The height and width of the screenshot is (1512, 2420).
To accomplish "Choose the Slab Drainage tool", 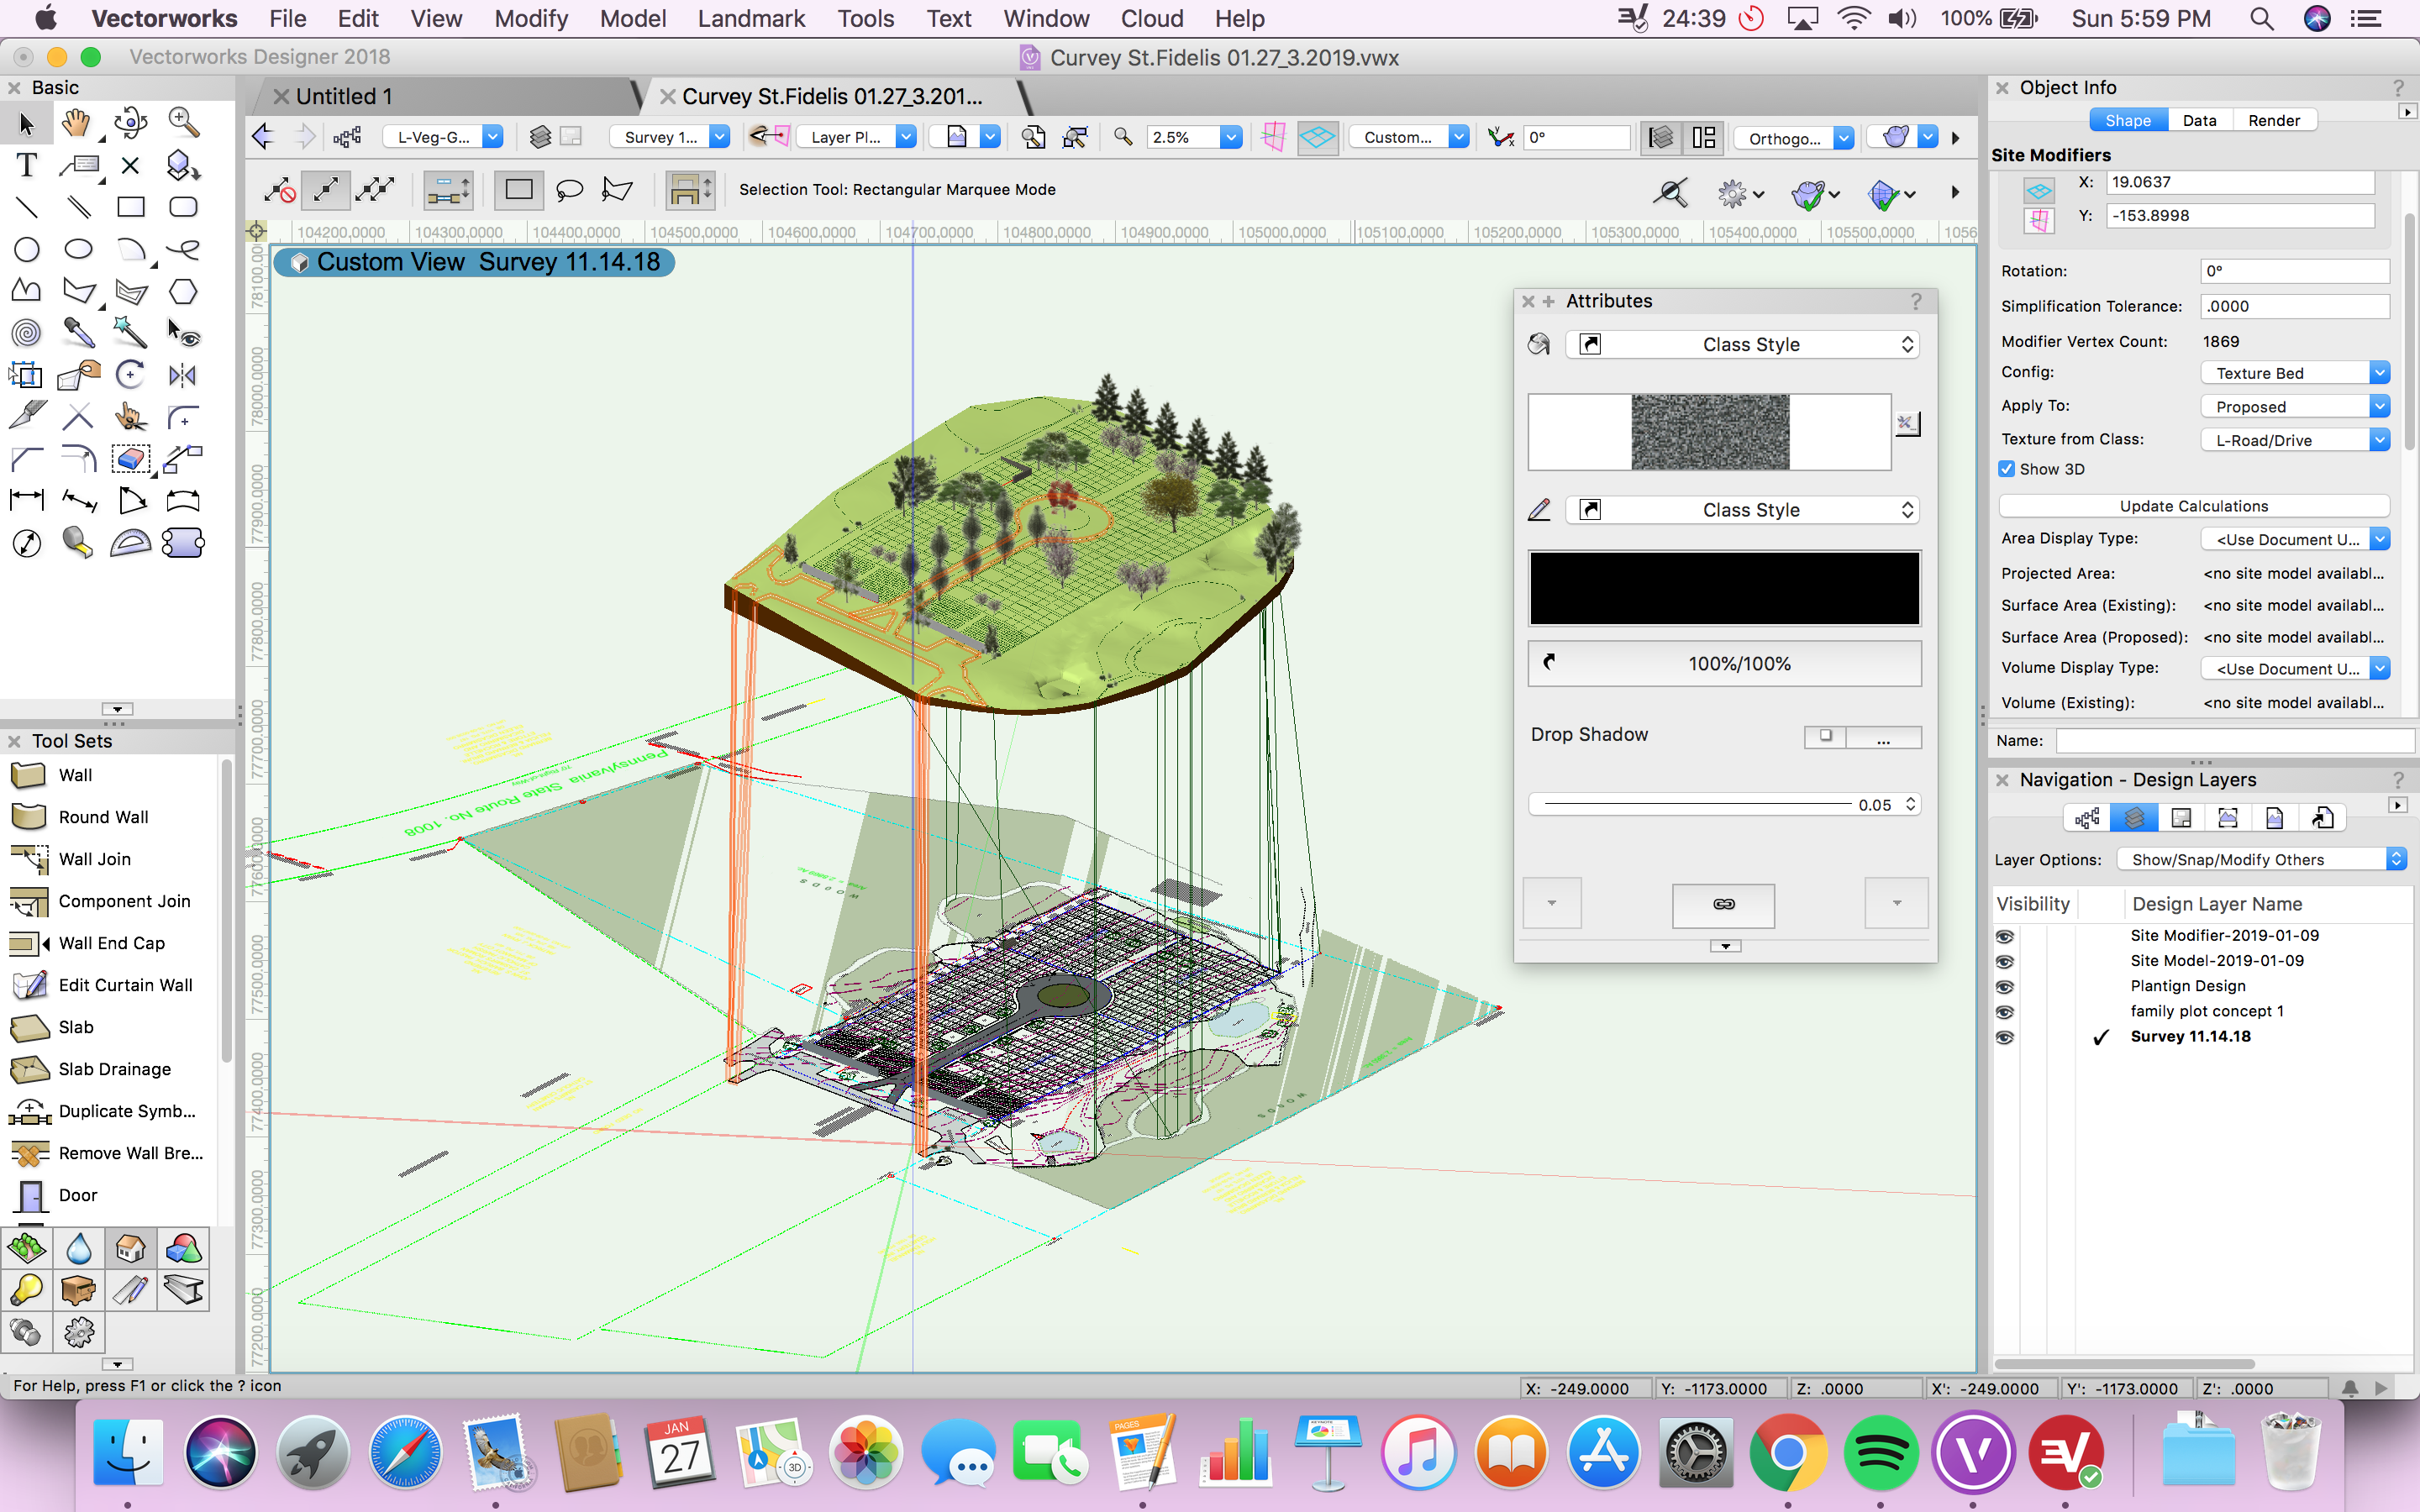I will point(90,1068).
